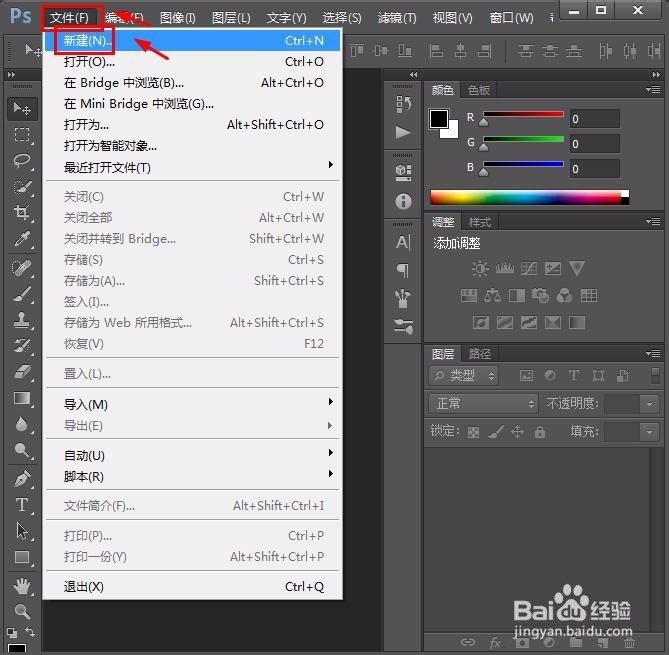
Task: Select the Quick Selection tool
Action: coord(22,187)
